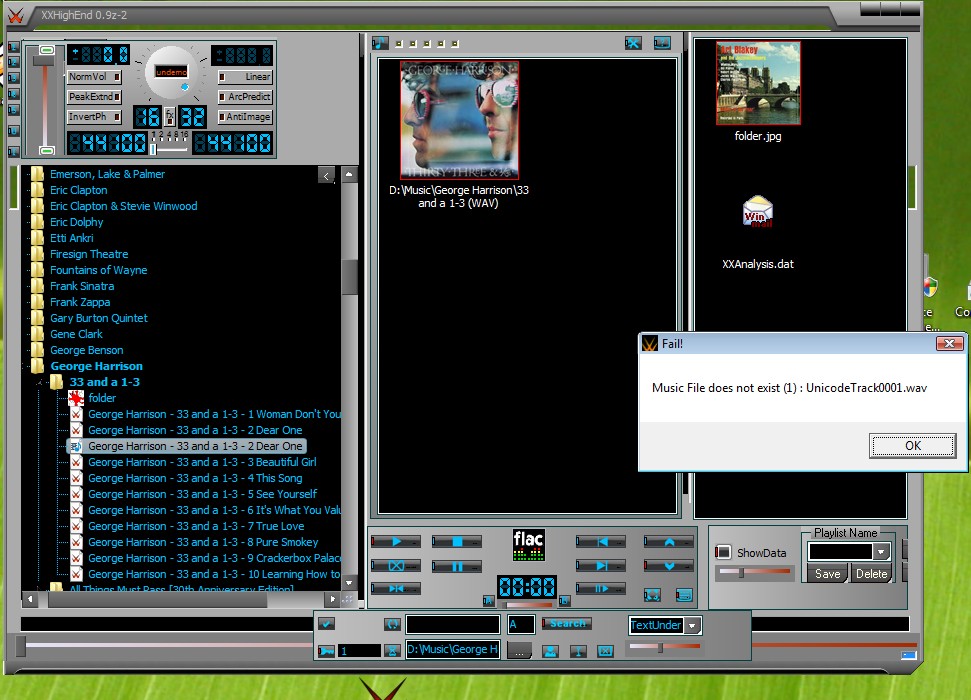
Task: Skip to previous track button
Action: [601, 542]
